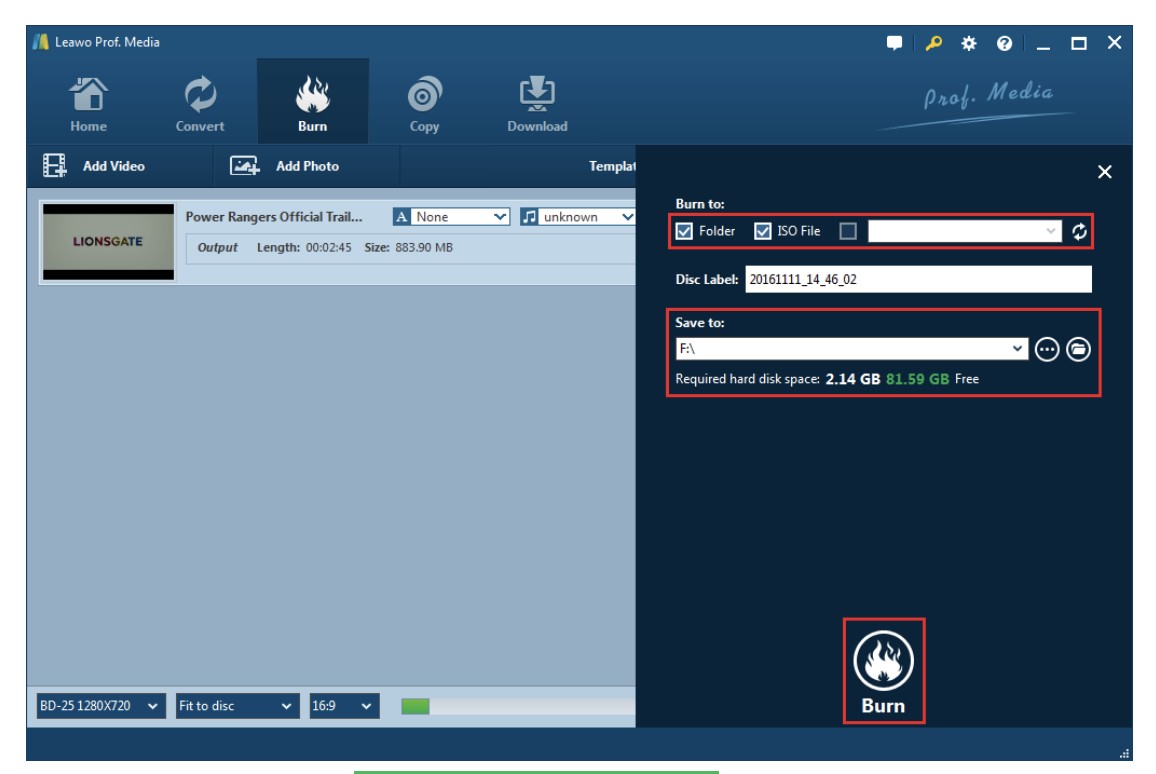This screenshot has width=1156, height=774.
Task: Uncheck the ISO File checkbox
Action: click(x=763, y=232)
